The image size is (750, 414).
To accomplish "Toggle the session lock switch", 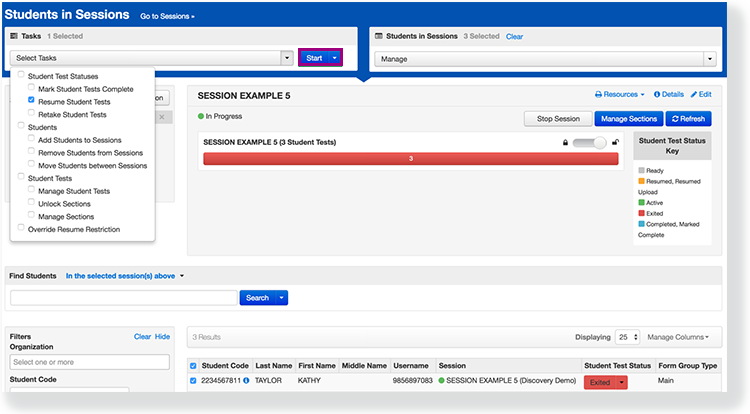I will click(590, 143).
